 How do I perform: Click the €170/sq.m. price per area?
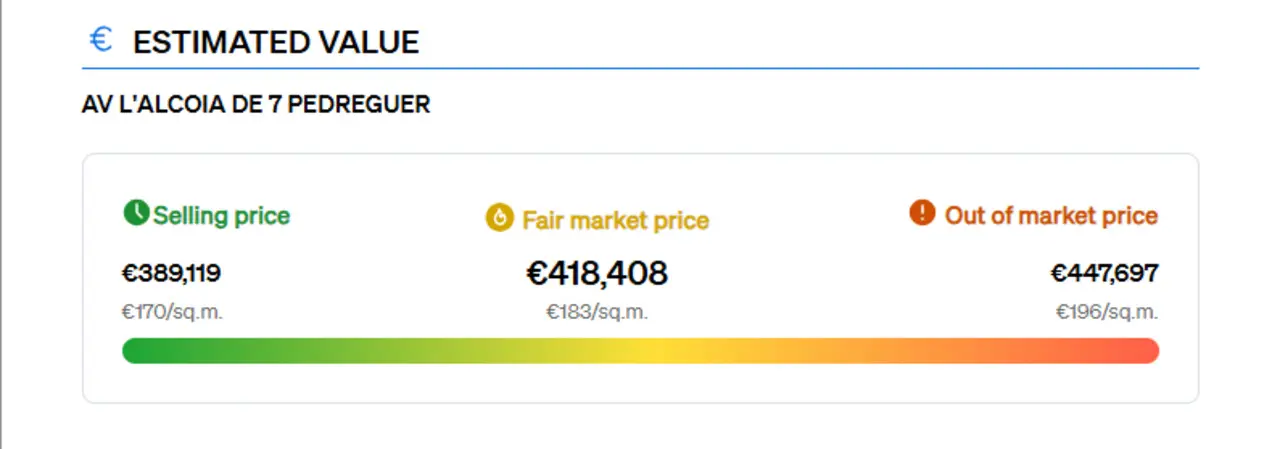tap(172, 312)
